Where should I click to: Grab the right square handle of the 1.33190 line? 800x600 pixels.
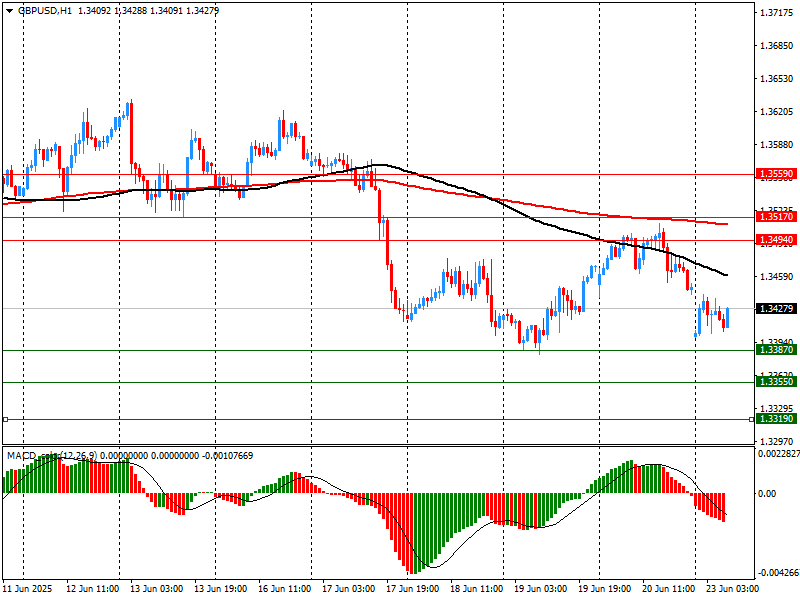tap(750, 419)
